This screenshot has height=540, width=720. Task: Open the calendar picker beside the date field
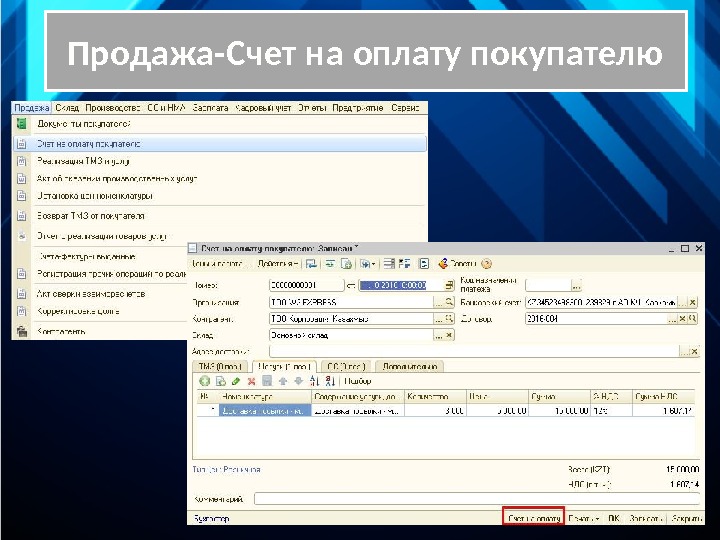coord(449,286)
